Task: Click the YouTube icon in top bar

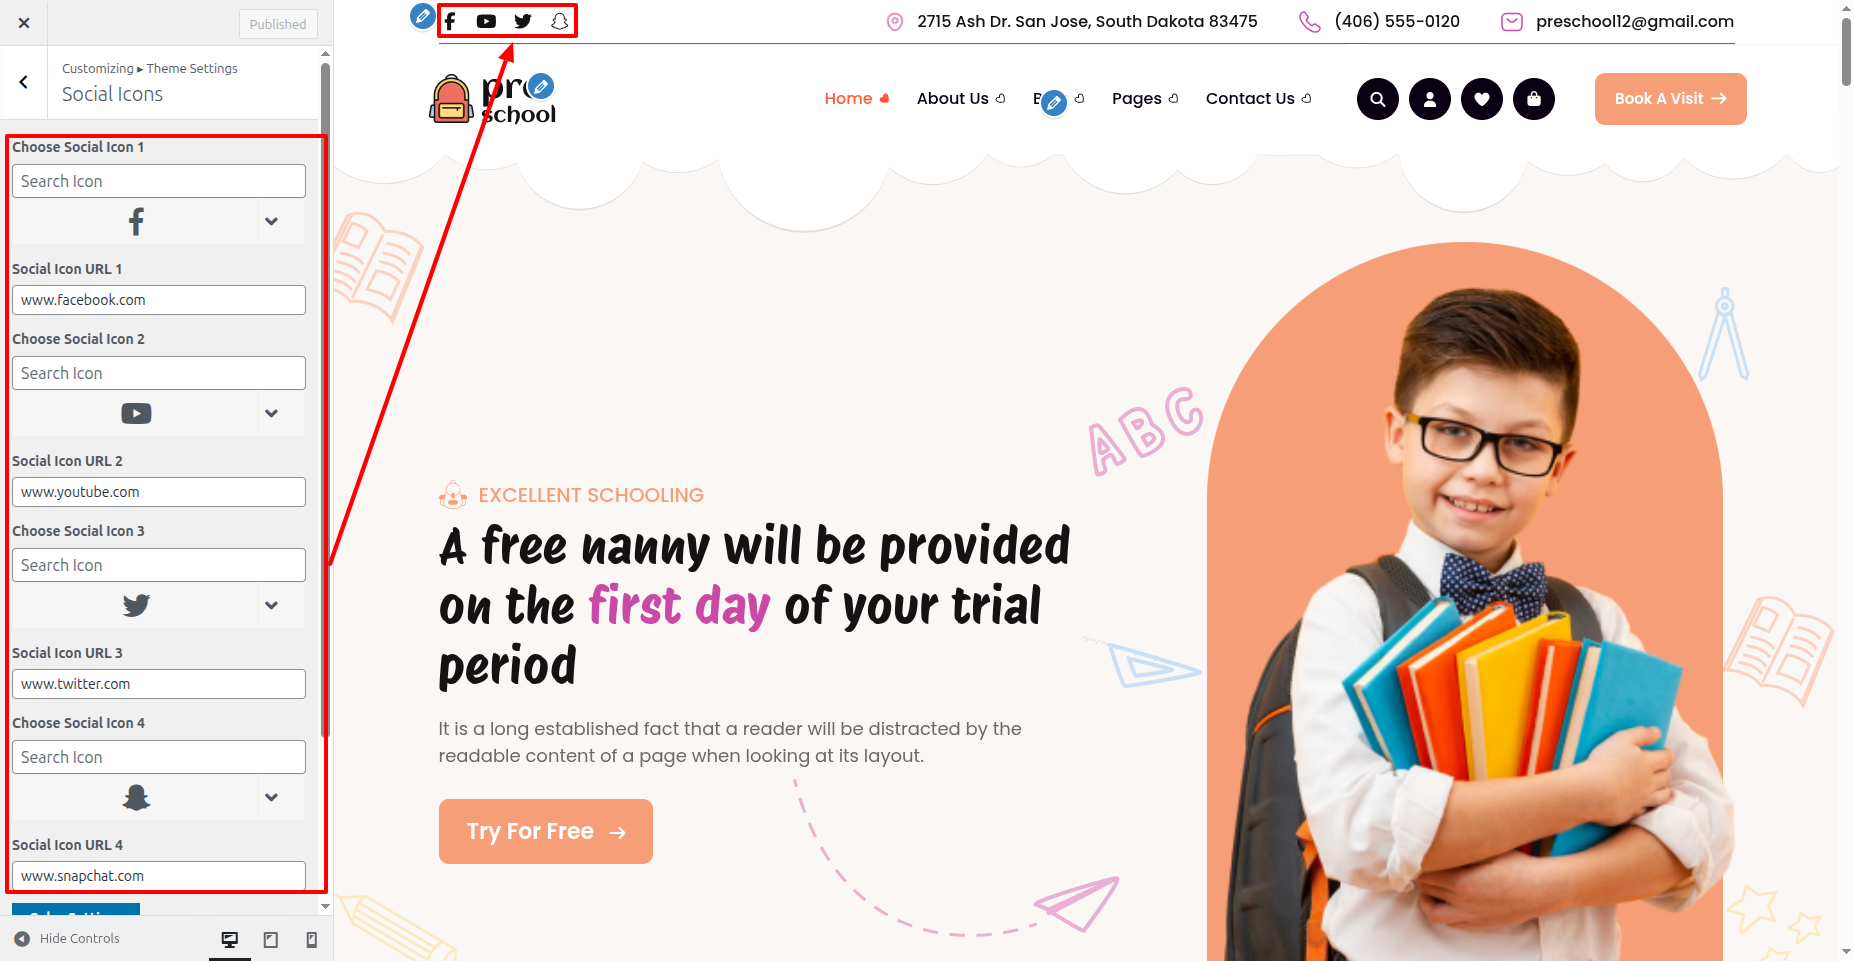Action: (486, 21)
